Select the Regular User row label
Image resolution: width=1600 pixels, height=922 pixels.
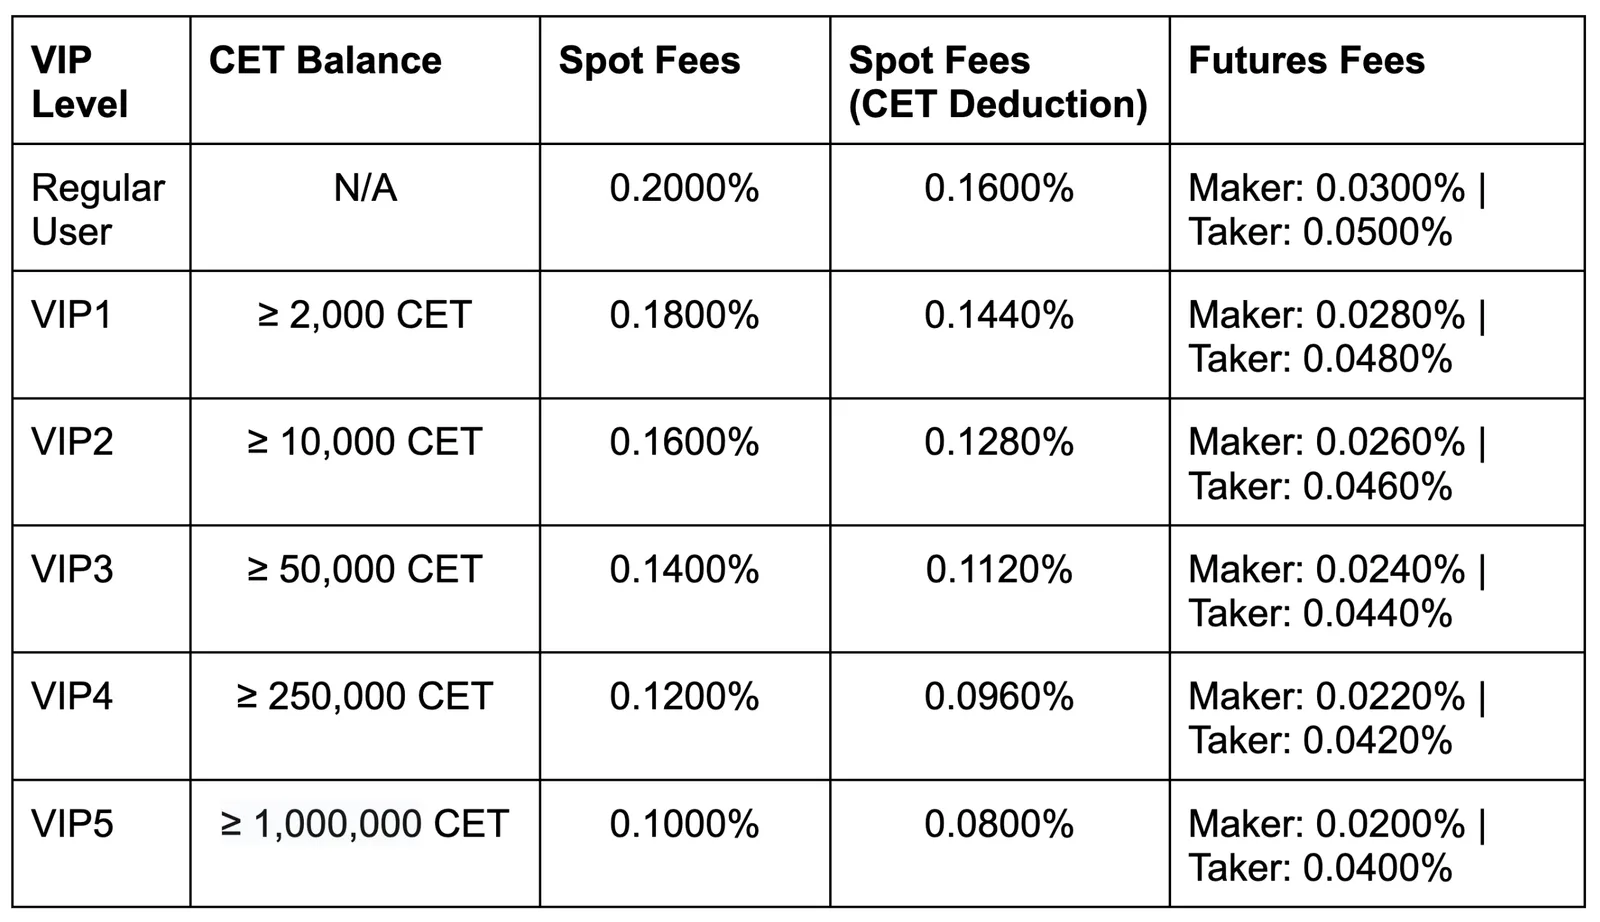[101, 207]
